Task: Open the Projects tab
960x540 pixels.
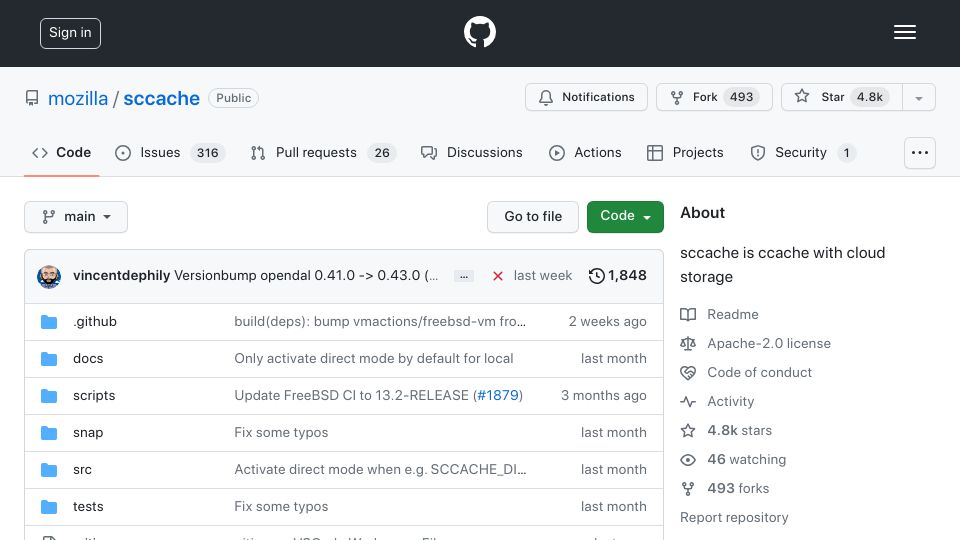Action: (x=685, y=152)
